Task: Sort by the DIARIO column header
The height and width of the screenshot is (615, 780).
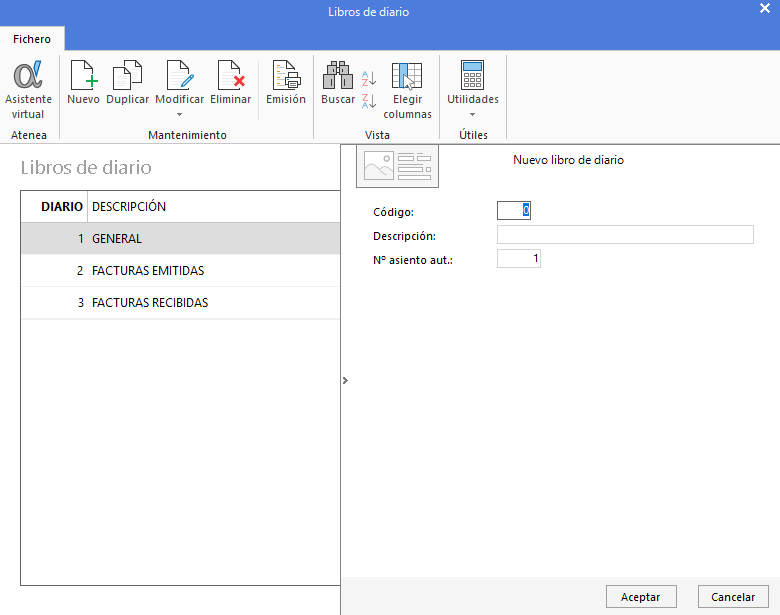Action: 54,206
